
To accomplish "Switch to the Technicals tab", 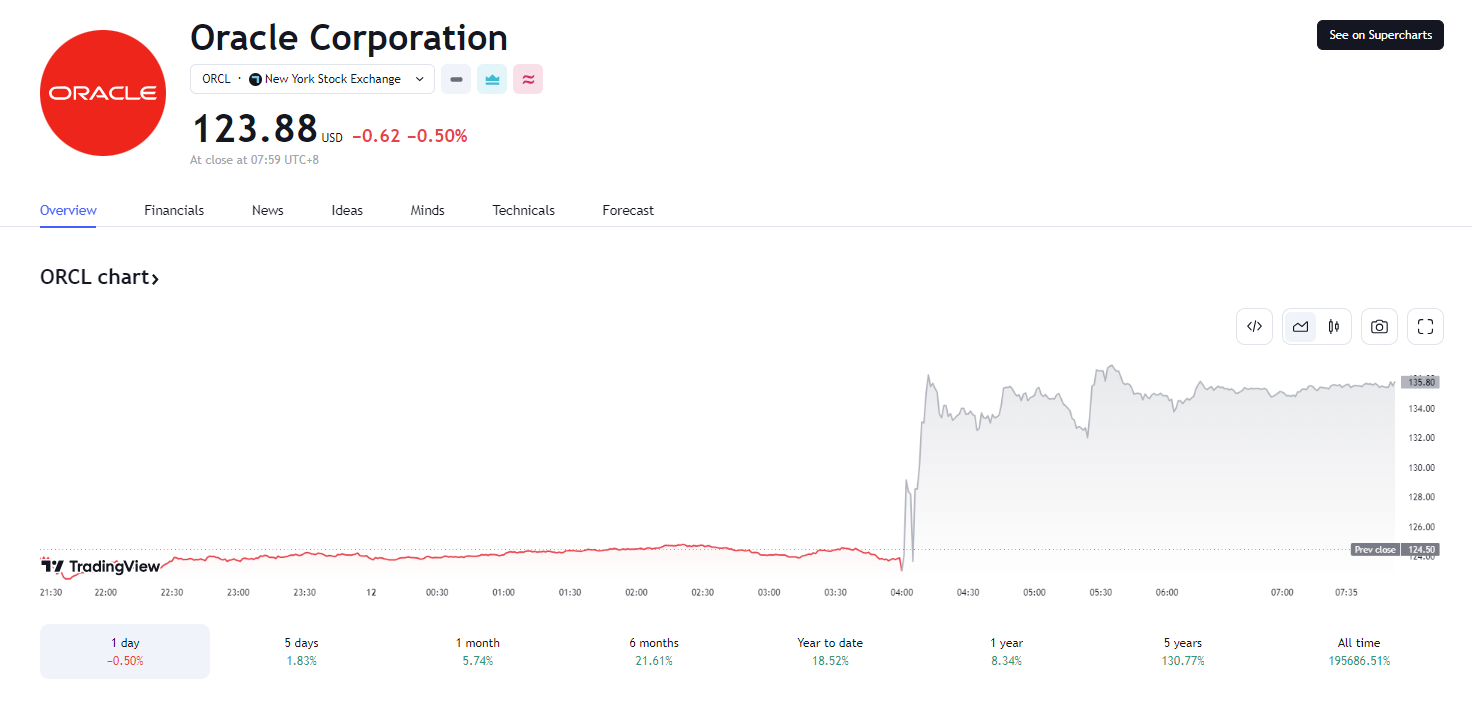I will tap(523, 210).
